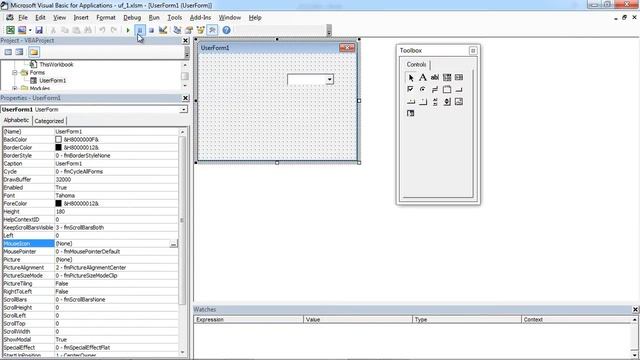Screen dimensions: 640x360
Task: Click the Controls tab in Toolbox
Action: pos(416,64)
